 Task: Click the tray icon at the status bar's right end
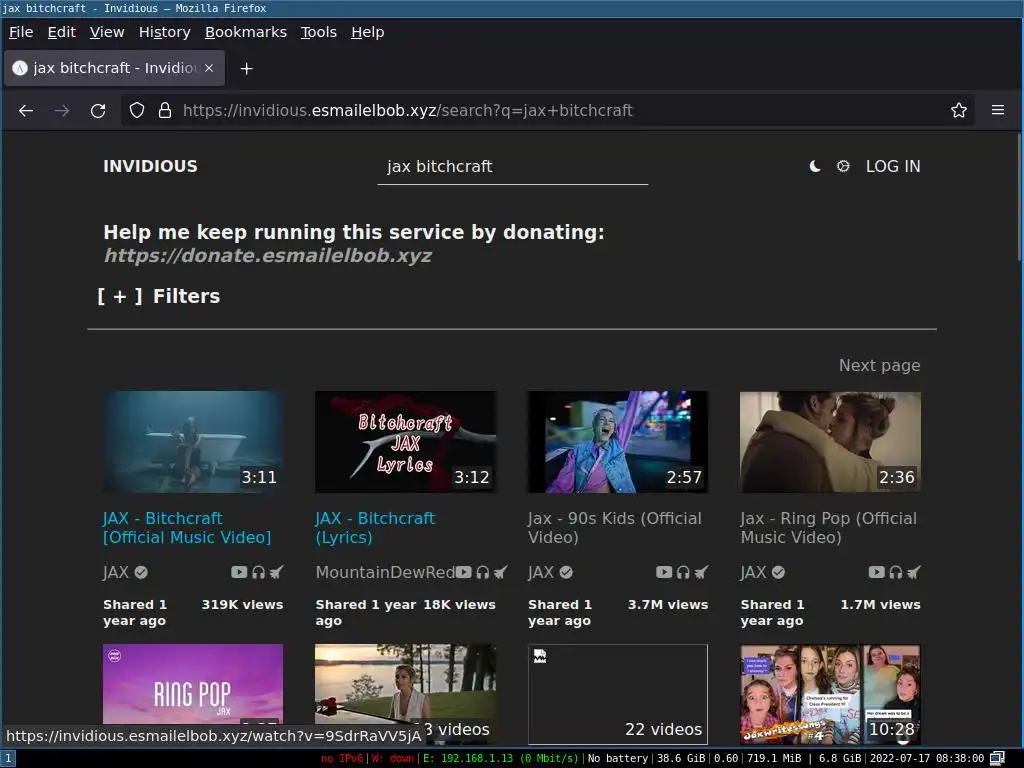[x=997, y=758]
